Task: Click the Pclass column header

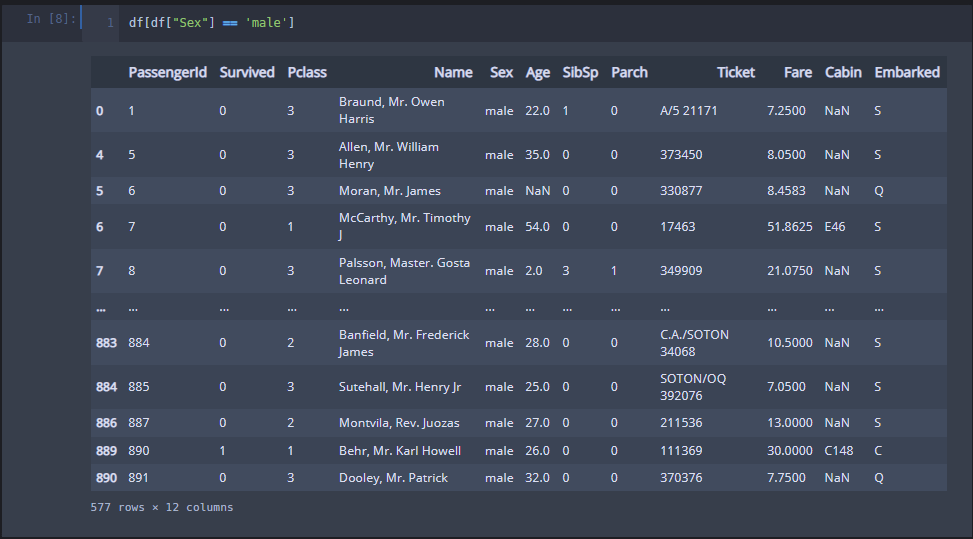Action: [x=307, y=73]
